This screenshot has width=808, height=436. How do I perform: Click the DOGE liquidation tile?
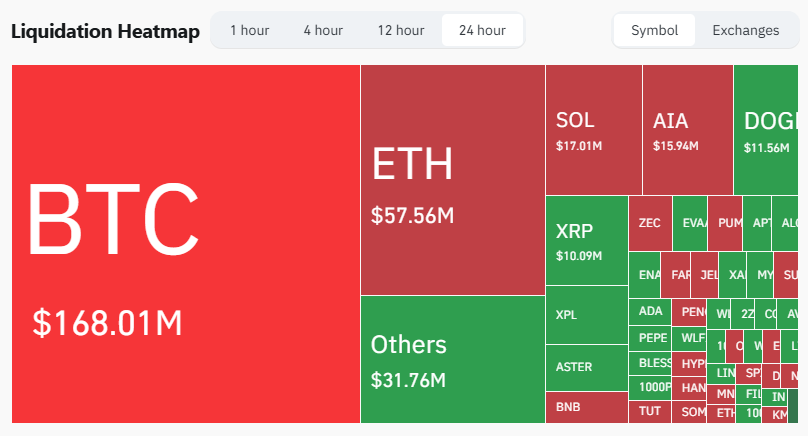coord(769,130)
